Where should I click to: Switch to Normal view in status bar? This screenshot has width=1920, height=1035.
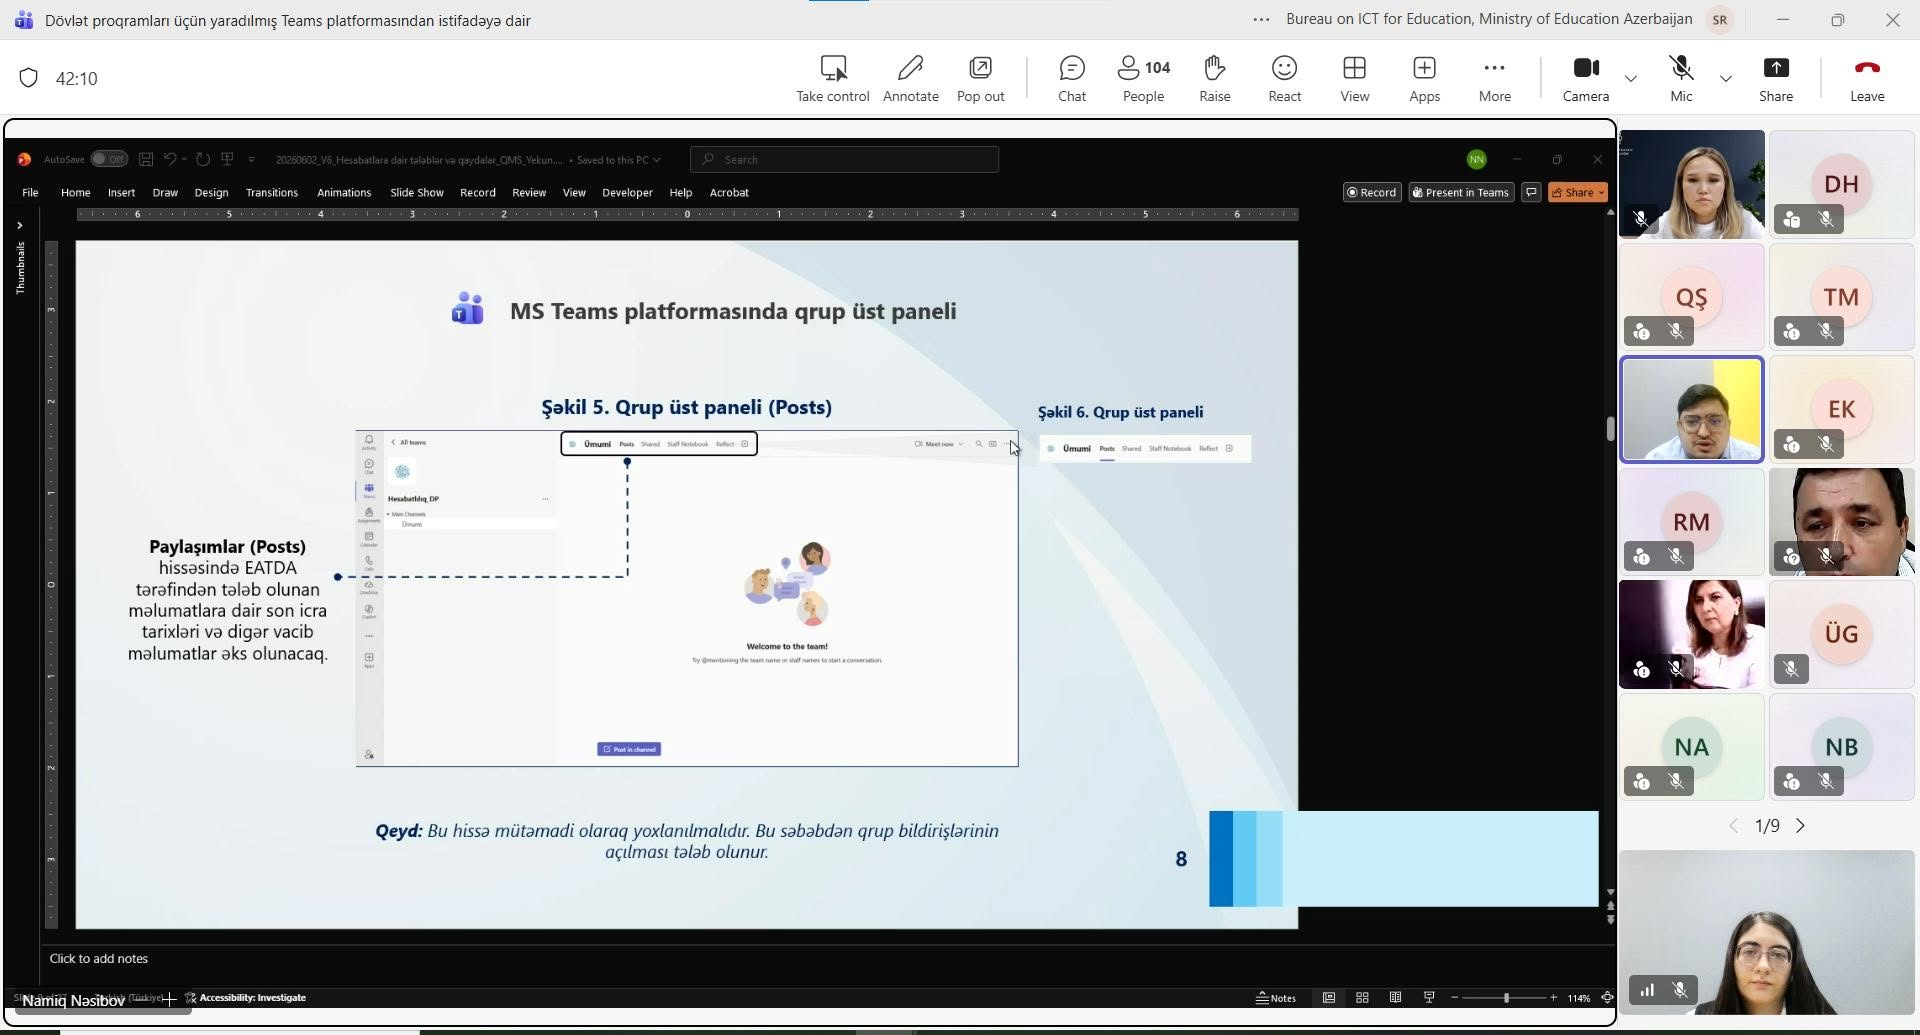coord(1329,998)
